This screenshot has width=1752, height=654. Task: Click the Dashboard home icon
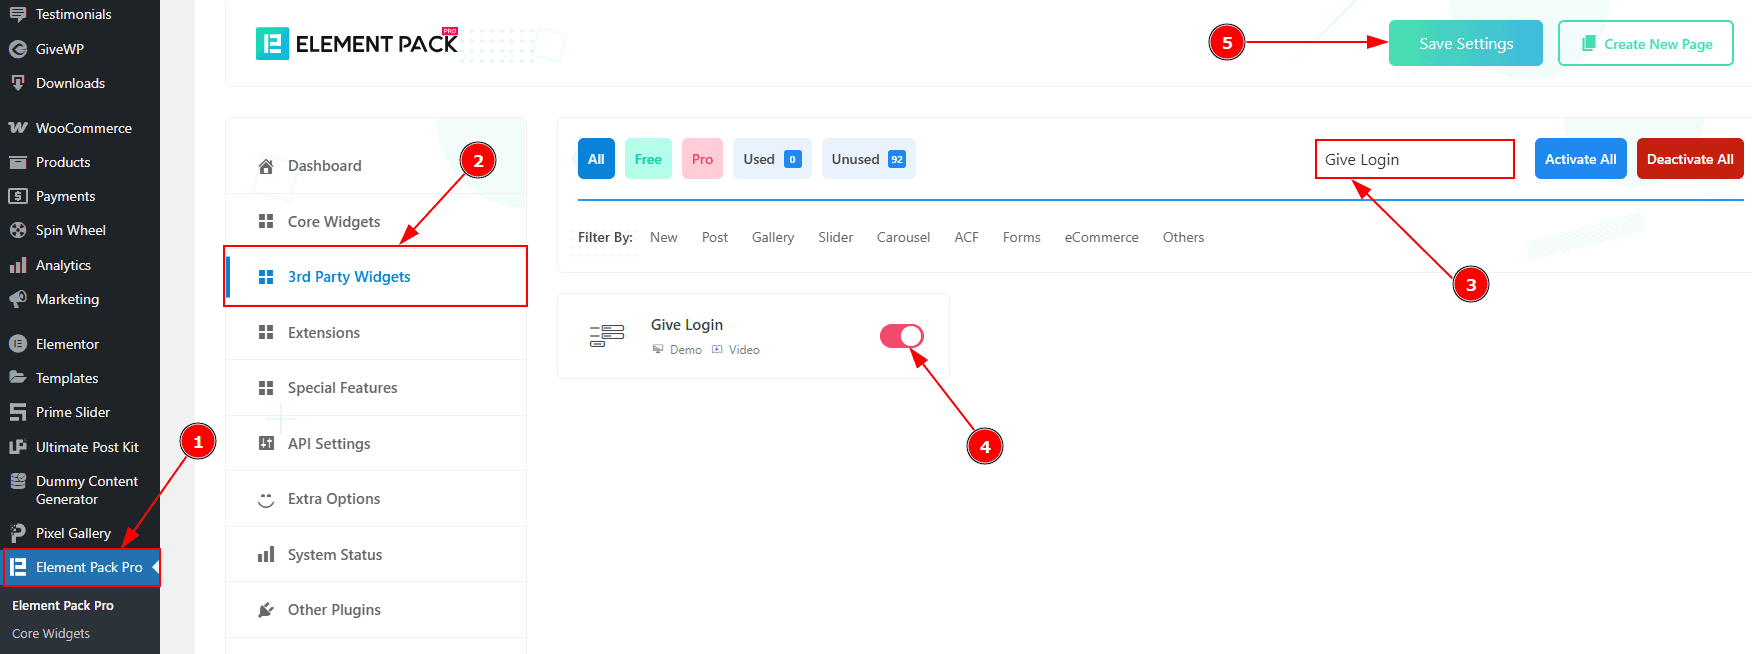point(266,166)
